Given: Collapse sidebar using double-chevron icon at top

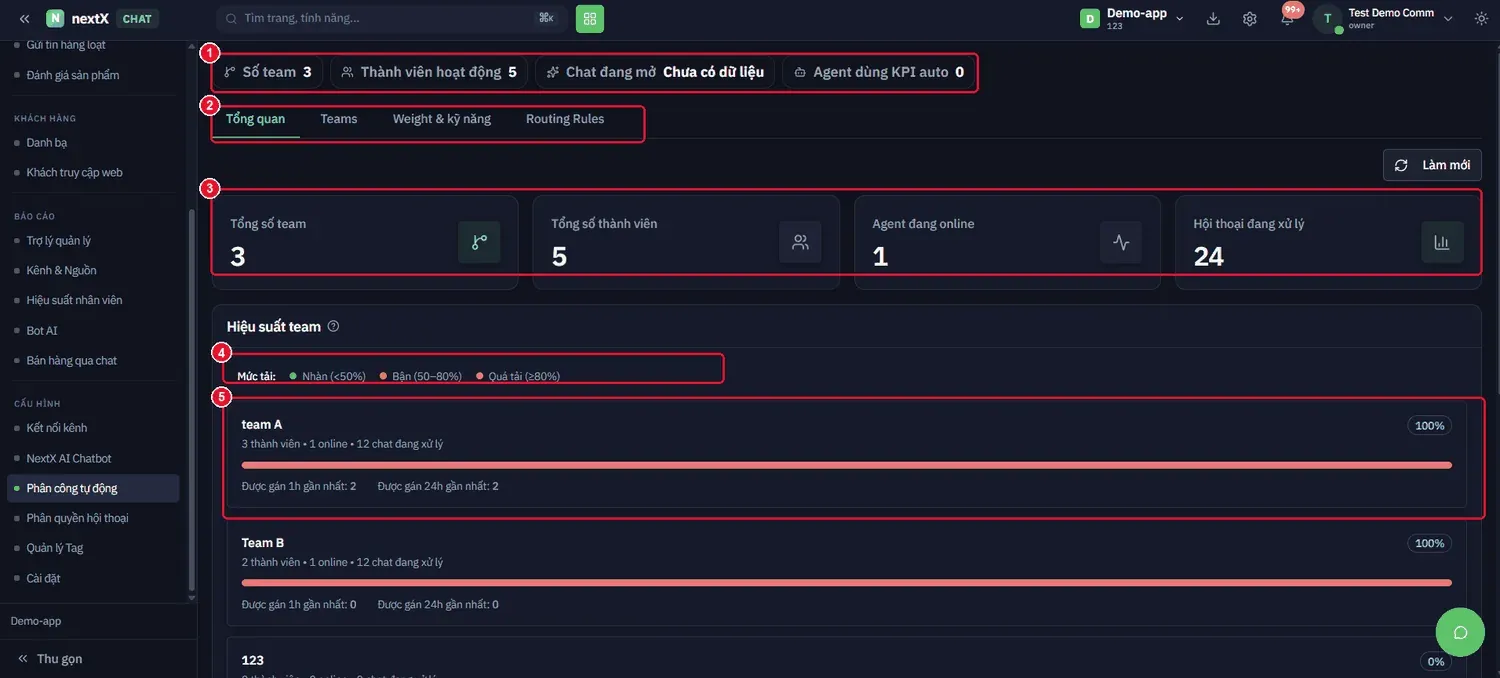Looking at the screenshot, I should tap(24, 19).
